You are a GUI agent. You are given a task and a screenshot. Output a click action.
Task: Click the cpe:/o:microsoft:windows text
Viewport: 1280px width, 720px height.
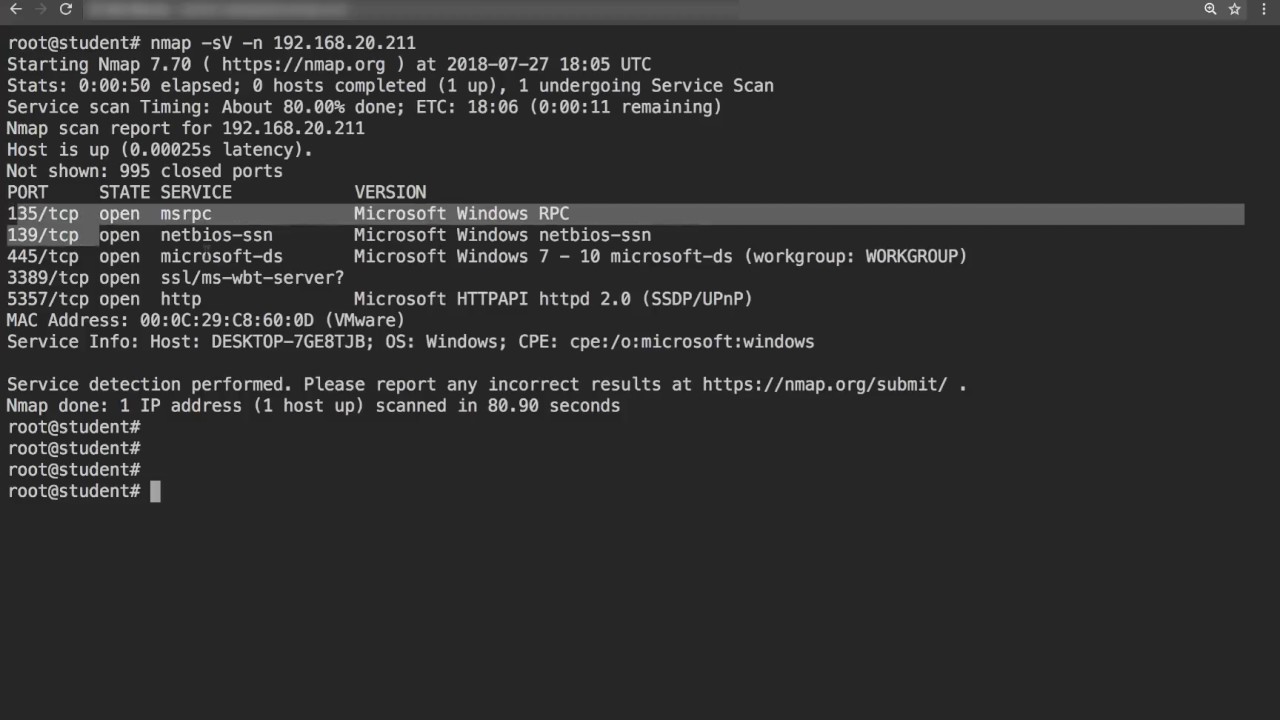(x=691, y=342)
